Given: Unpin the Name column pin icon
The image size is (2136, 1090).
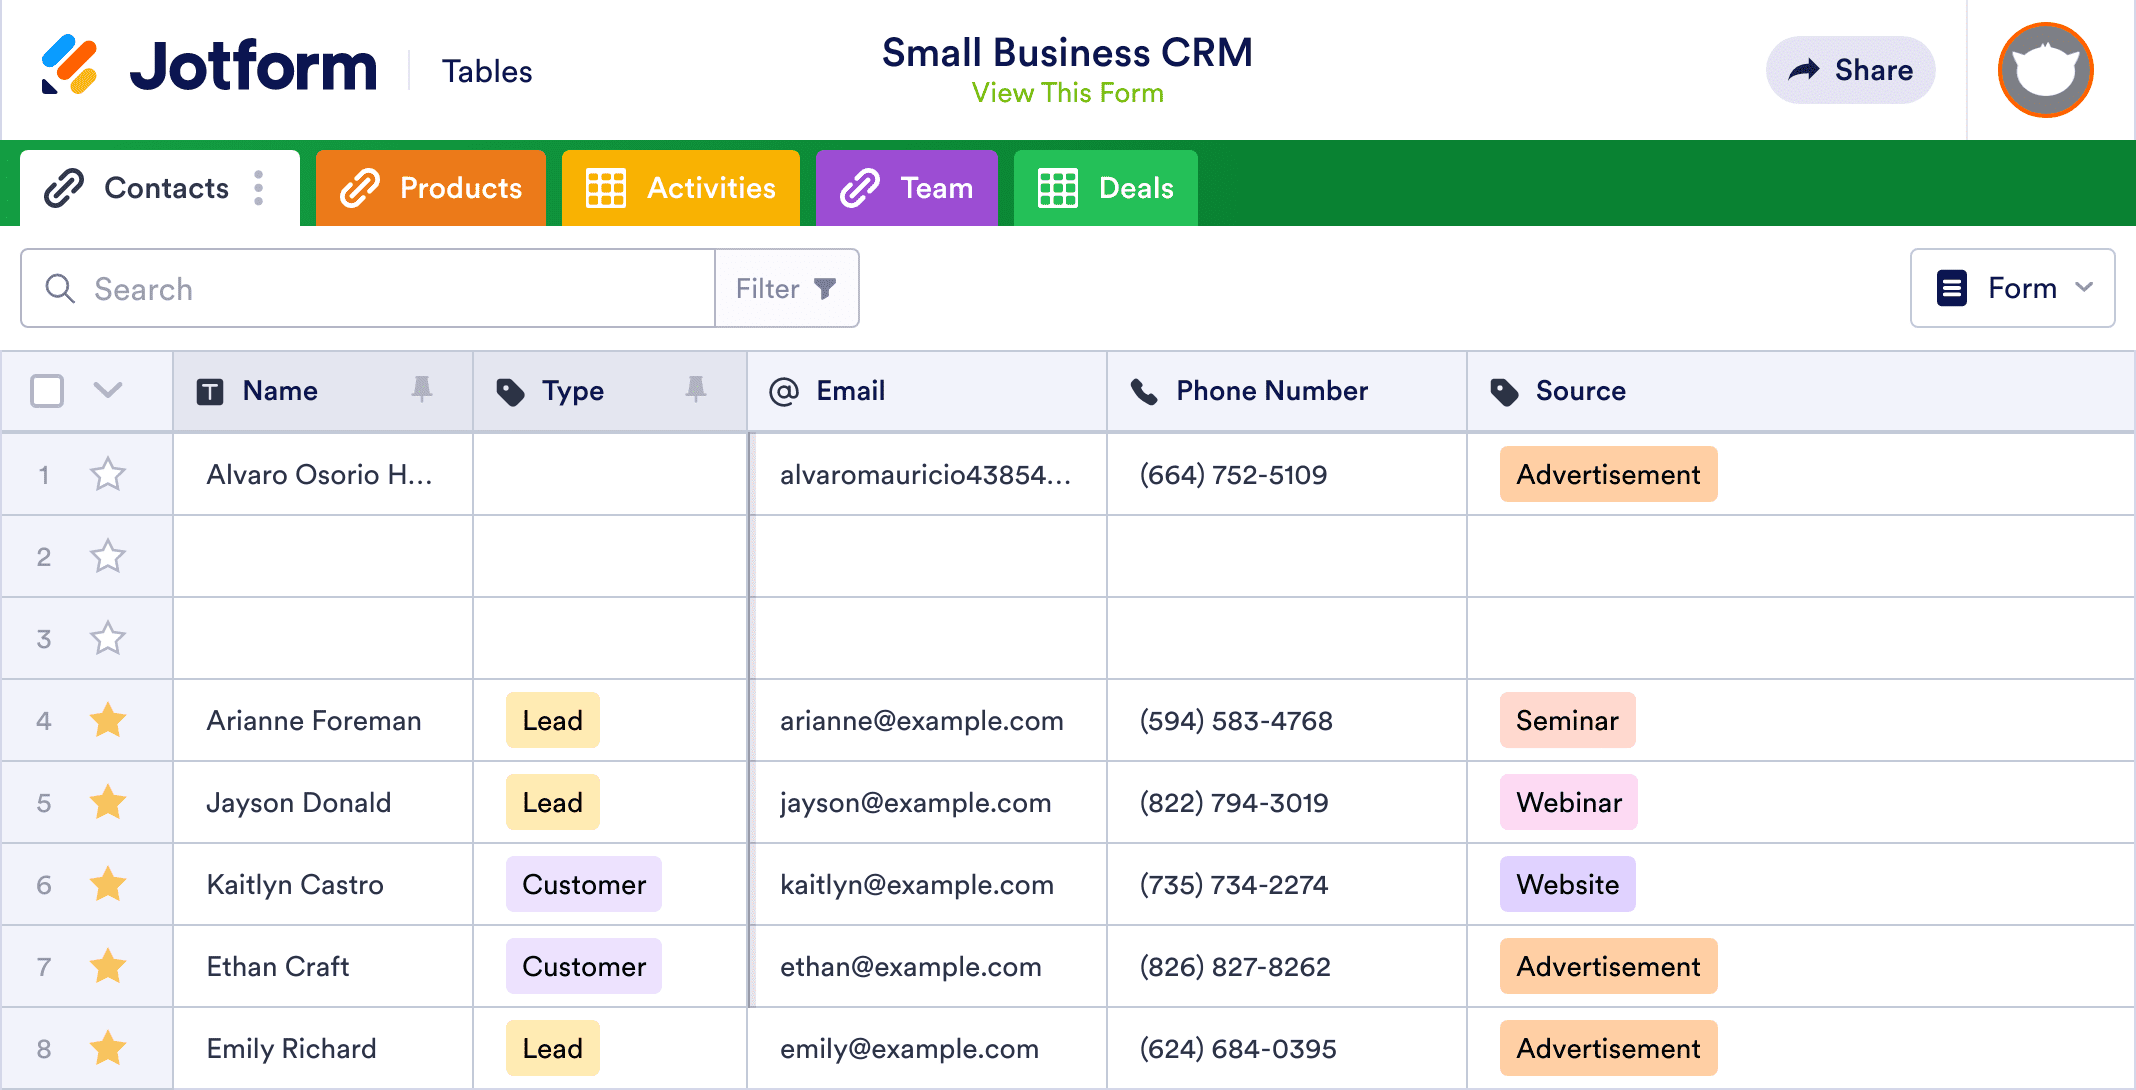Looking at the screenshot, I should pos(422,390).
